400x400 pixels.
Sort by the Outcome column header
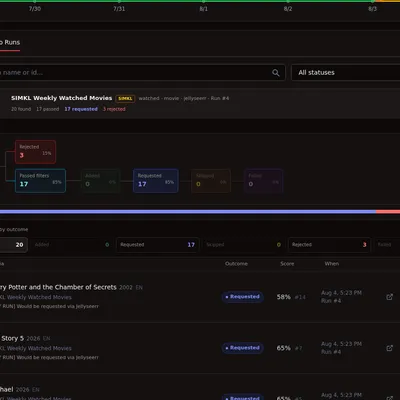236,264
